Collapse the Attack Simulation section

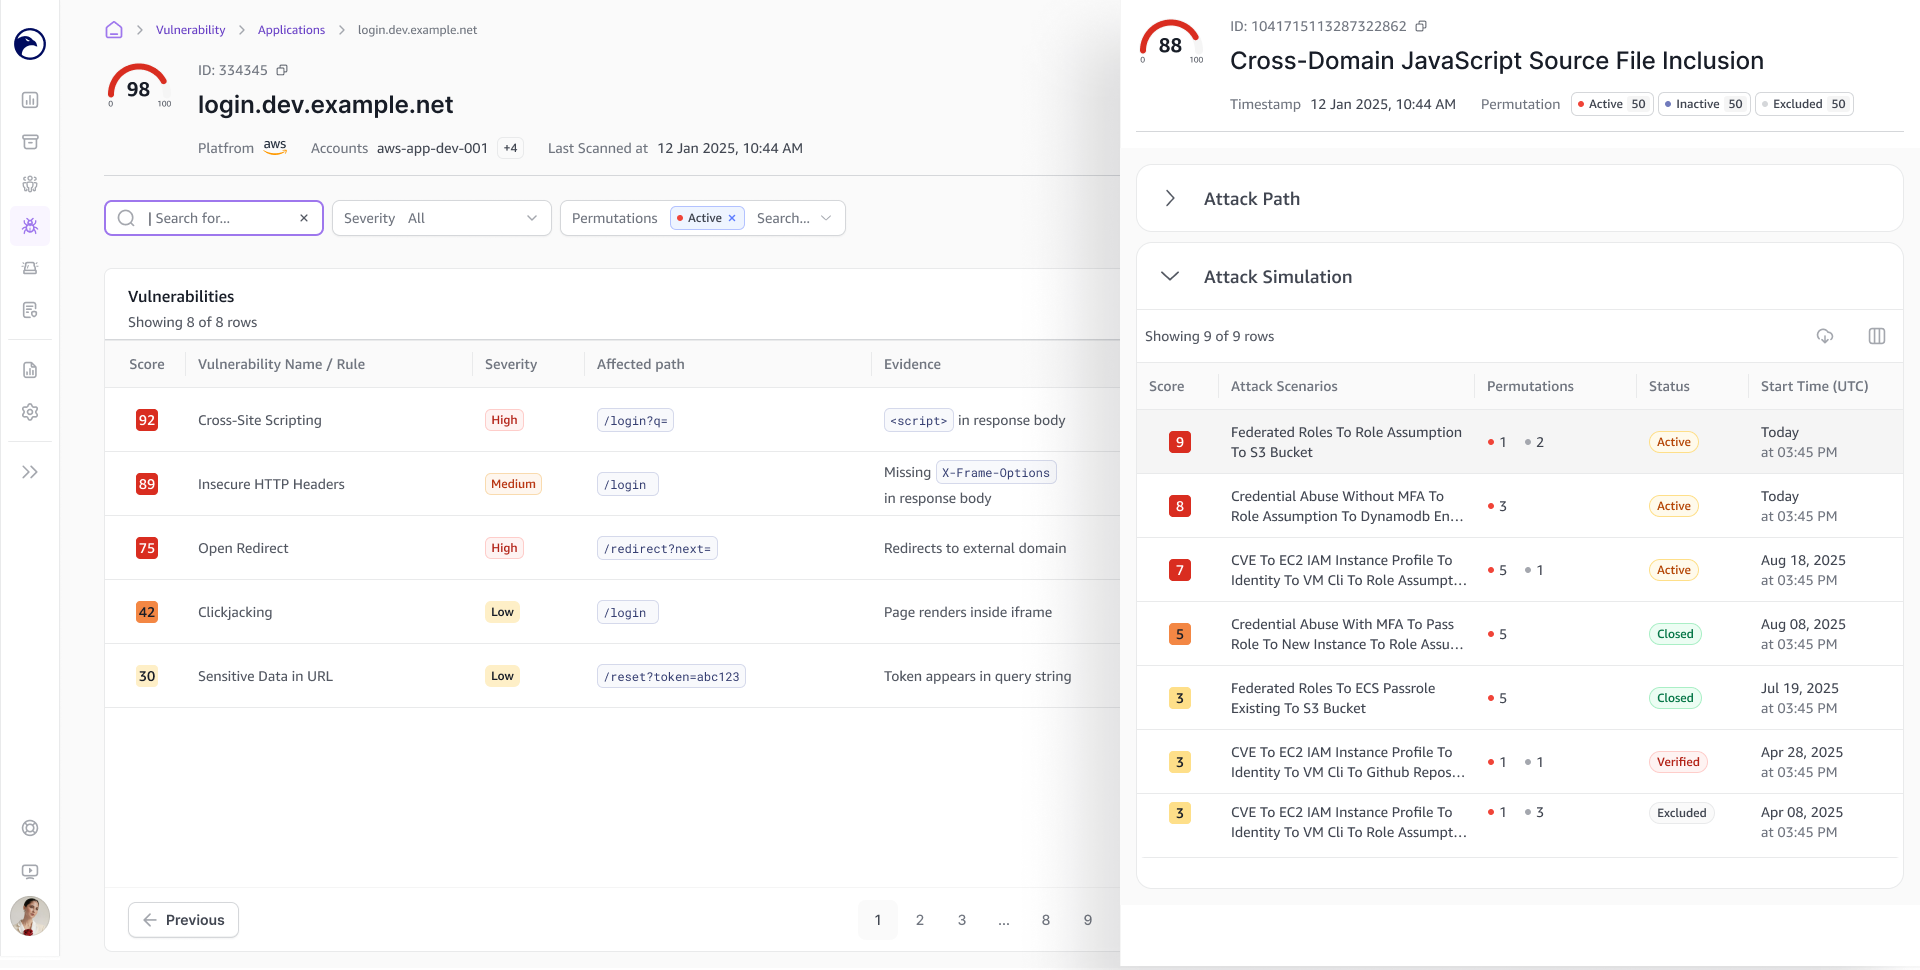[1519, 277]
